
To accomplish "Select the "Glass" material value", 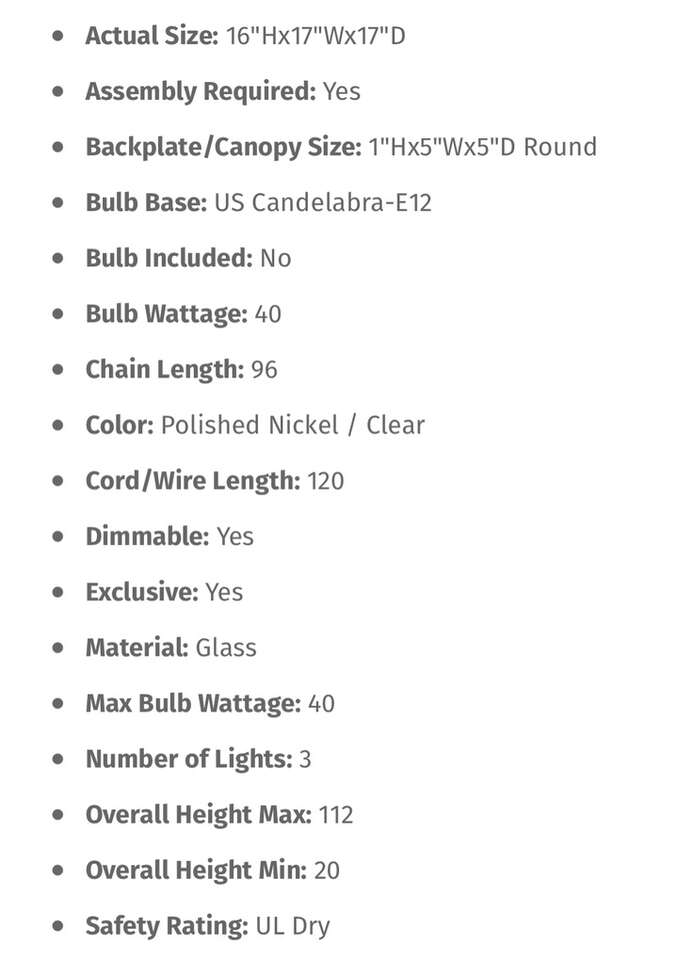I will [x=226, y=648].
